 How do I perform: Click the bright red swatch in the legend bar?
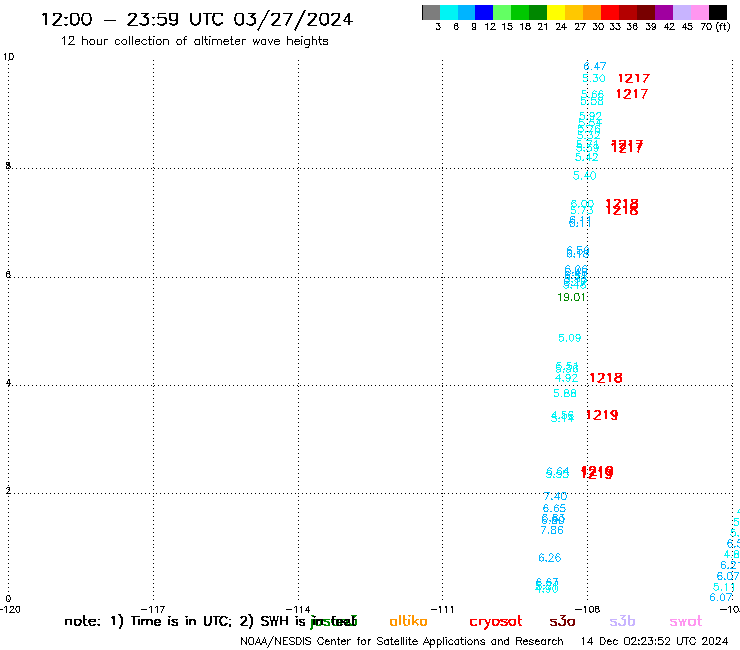click(610, 12)
